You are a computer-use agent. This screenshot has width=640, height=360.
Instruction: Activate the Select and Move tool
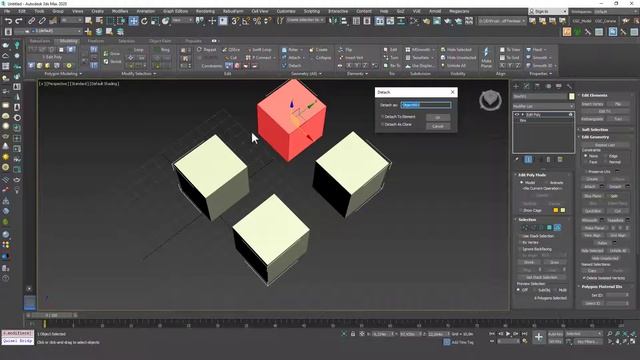coord(133,21)
